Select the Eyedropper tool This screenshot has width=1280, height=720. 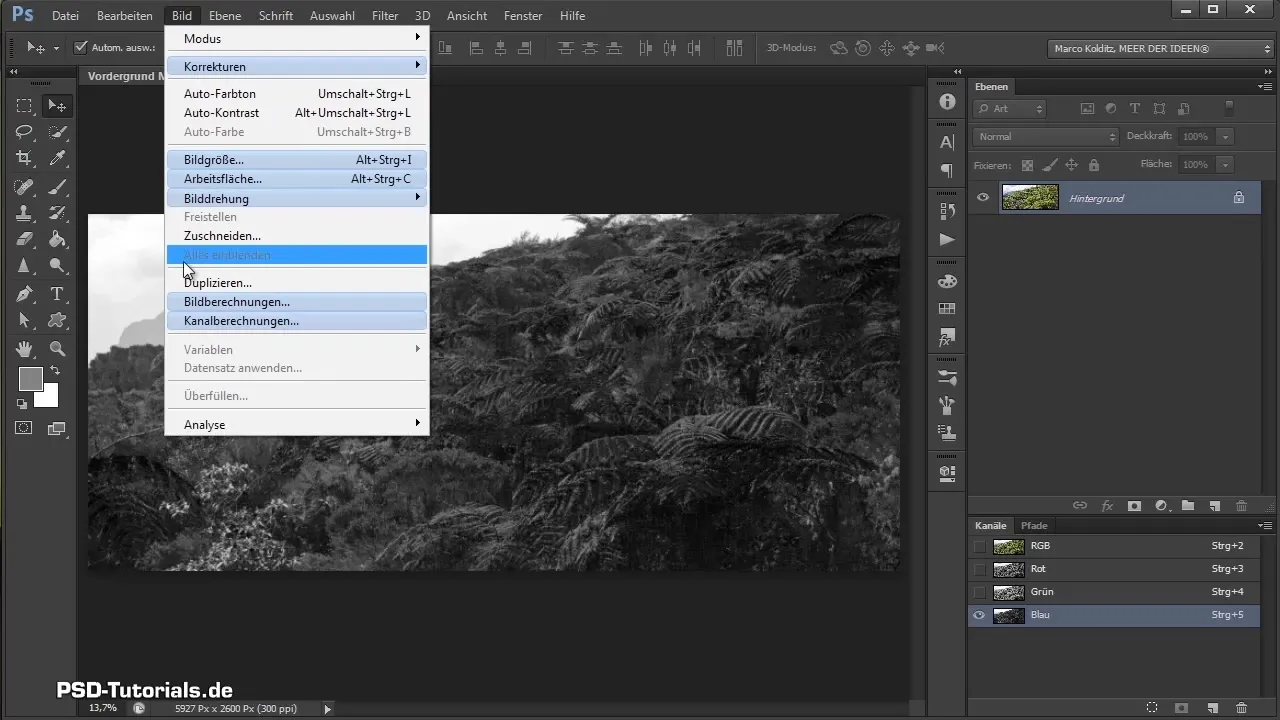click(58, 158)
